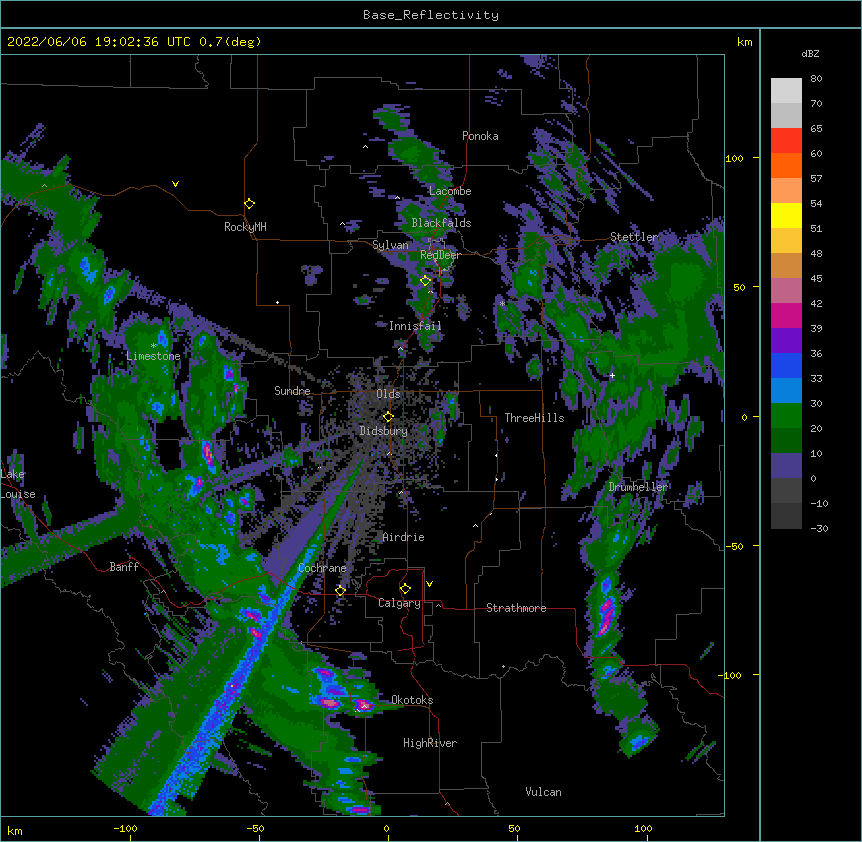Click the HighRiver label

(430, 743)
